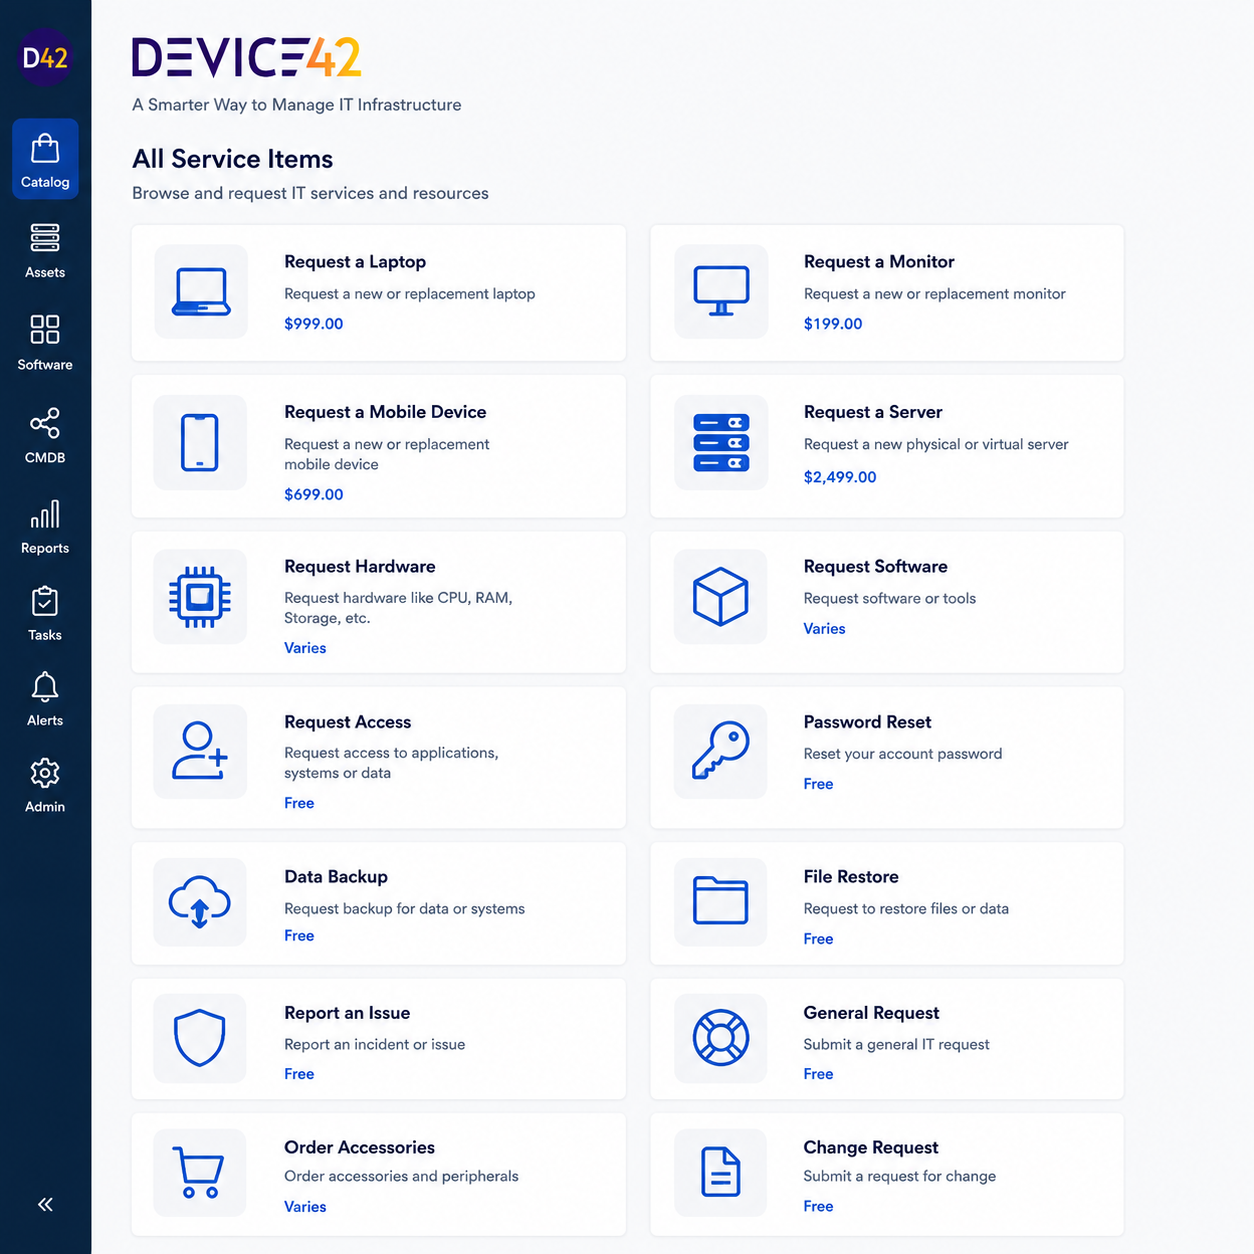Click the phone icon on Request a Mobile Device

click(x=200, y=442)
